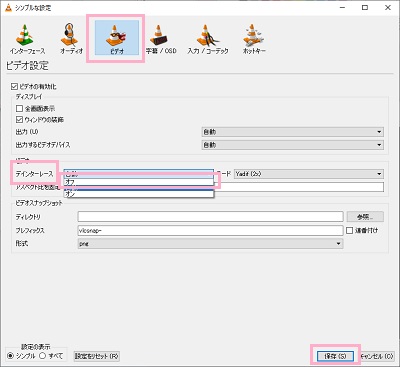Maximize the preferences window
Screen dimensions: 400x367
pos(365,8)
